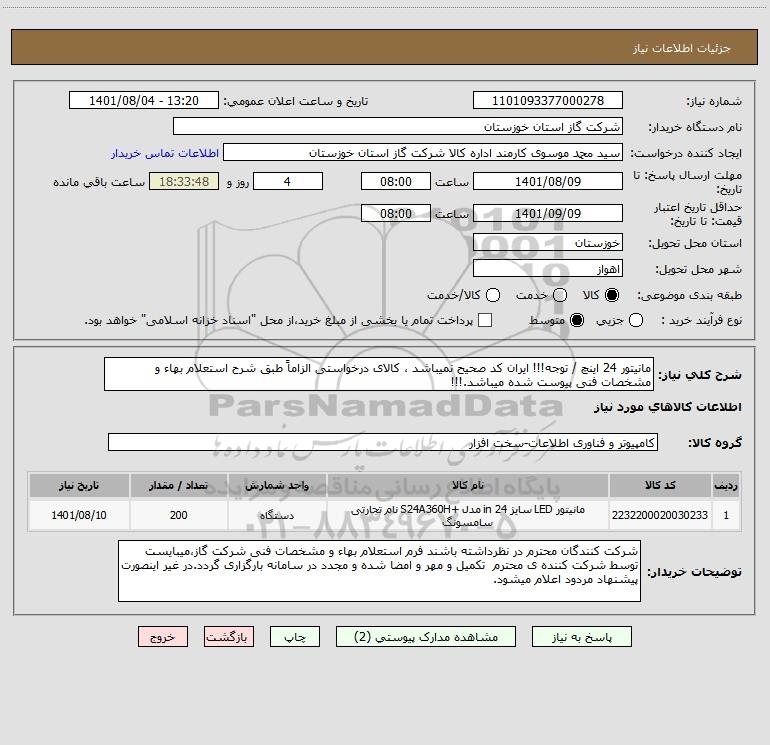Select the کالا radio button
Image resolution: width=770 pixels, height=745 pixels.
(612, 295)
